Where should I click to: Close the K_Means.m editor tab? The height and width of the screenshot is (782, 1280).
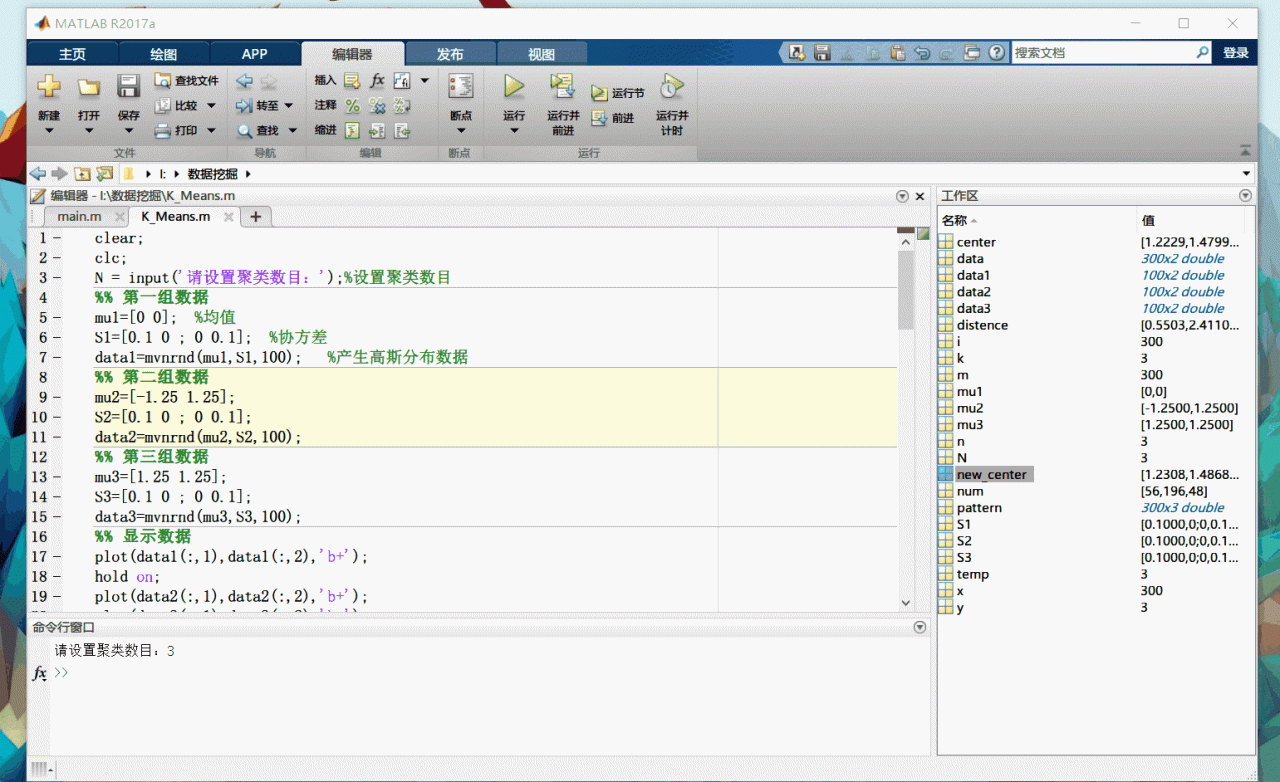(228, 216)
